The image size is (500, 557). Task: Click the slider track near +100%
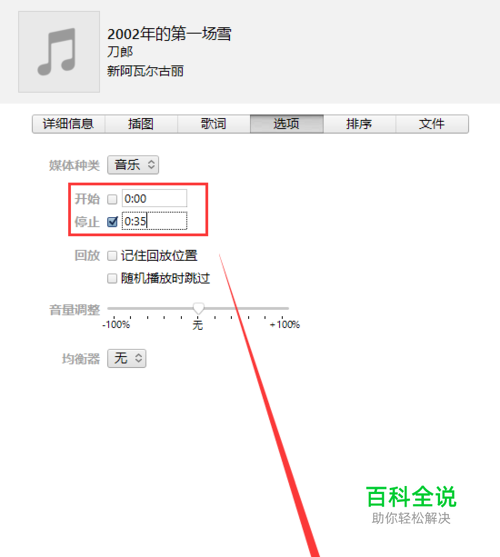pos(283,308)
